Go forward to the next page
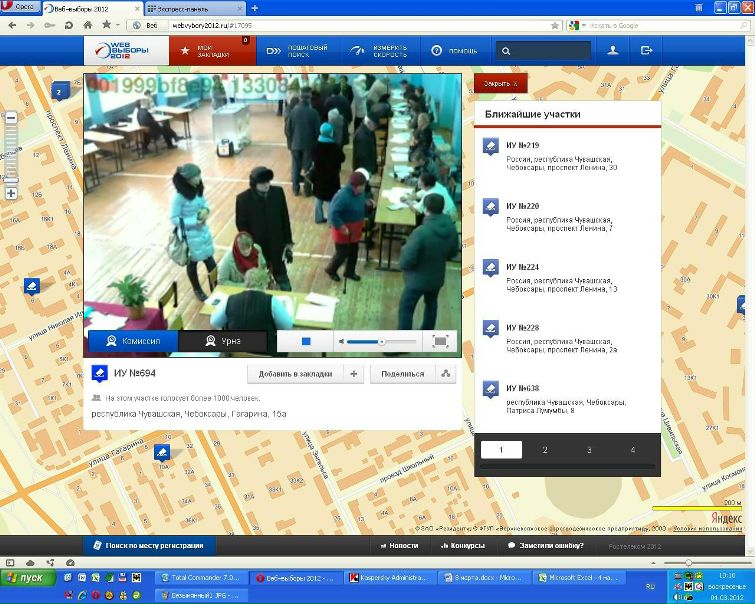 point(30,26)
